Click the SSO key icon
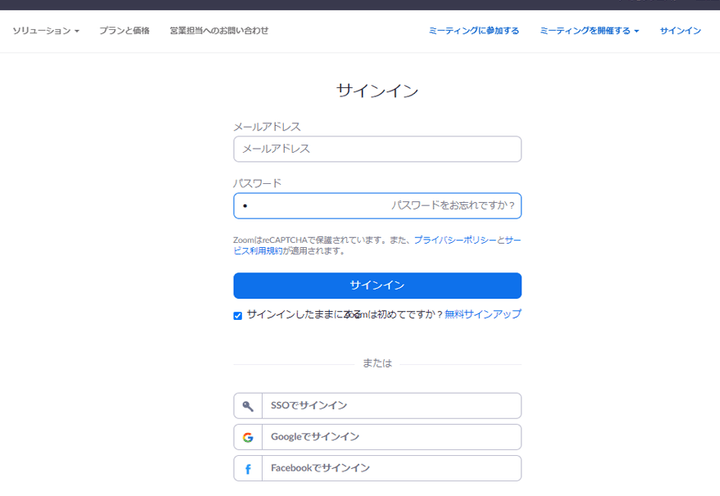Image resolution: width=720 pixels, height=496 pixels. pos(248,406)
